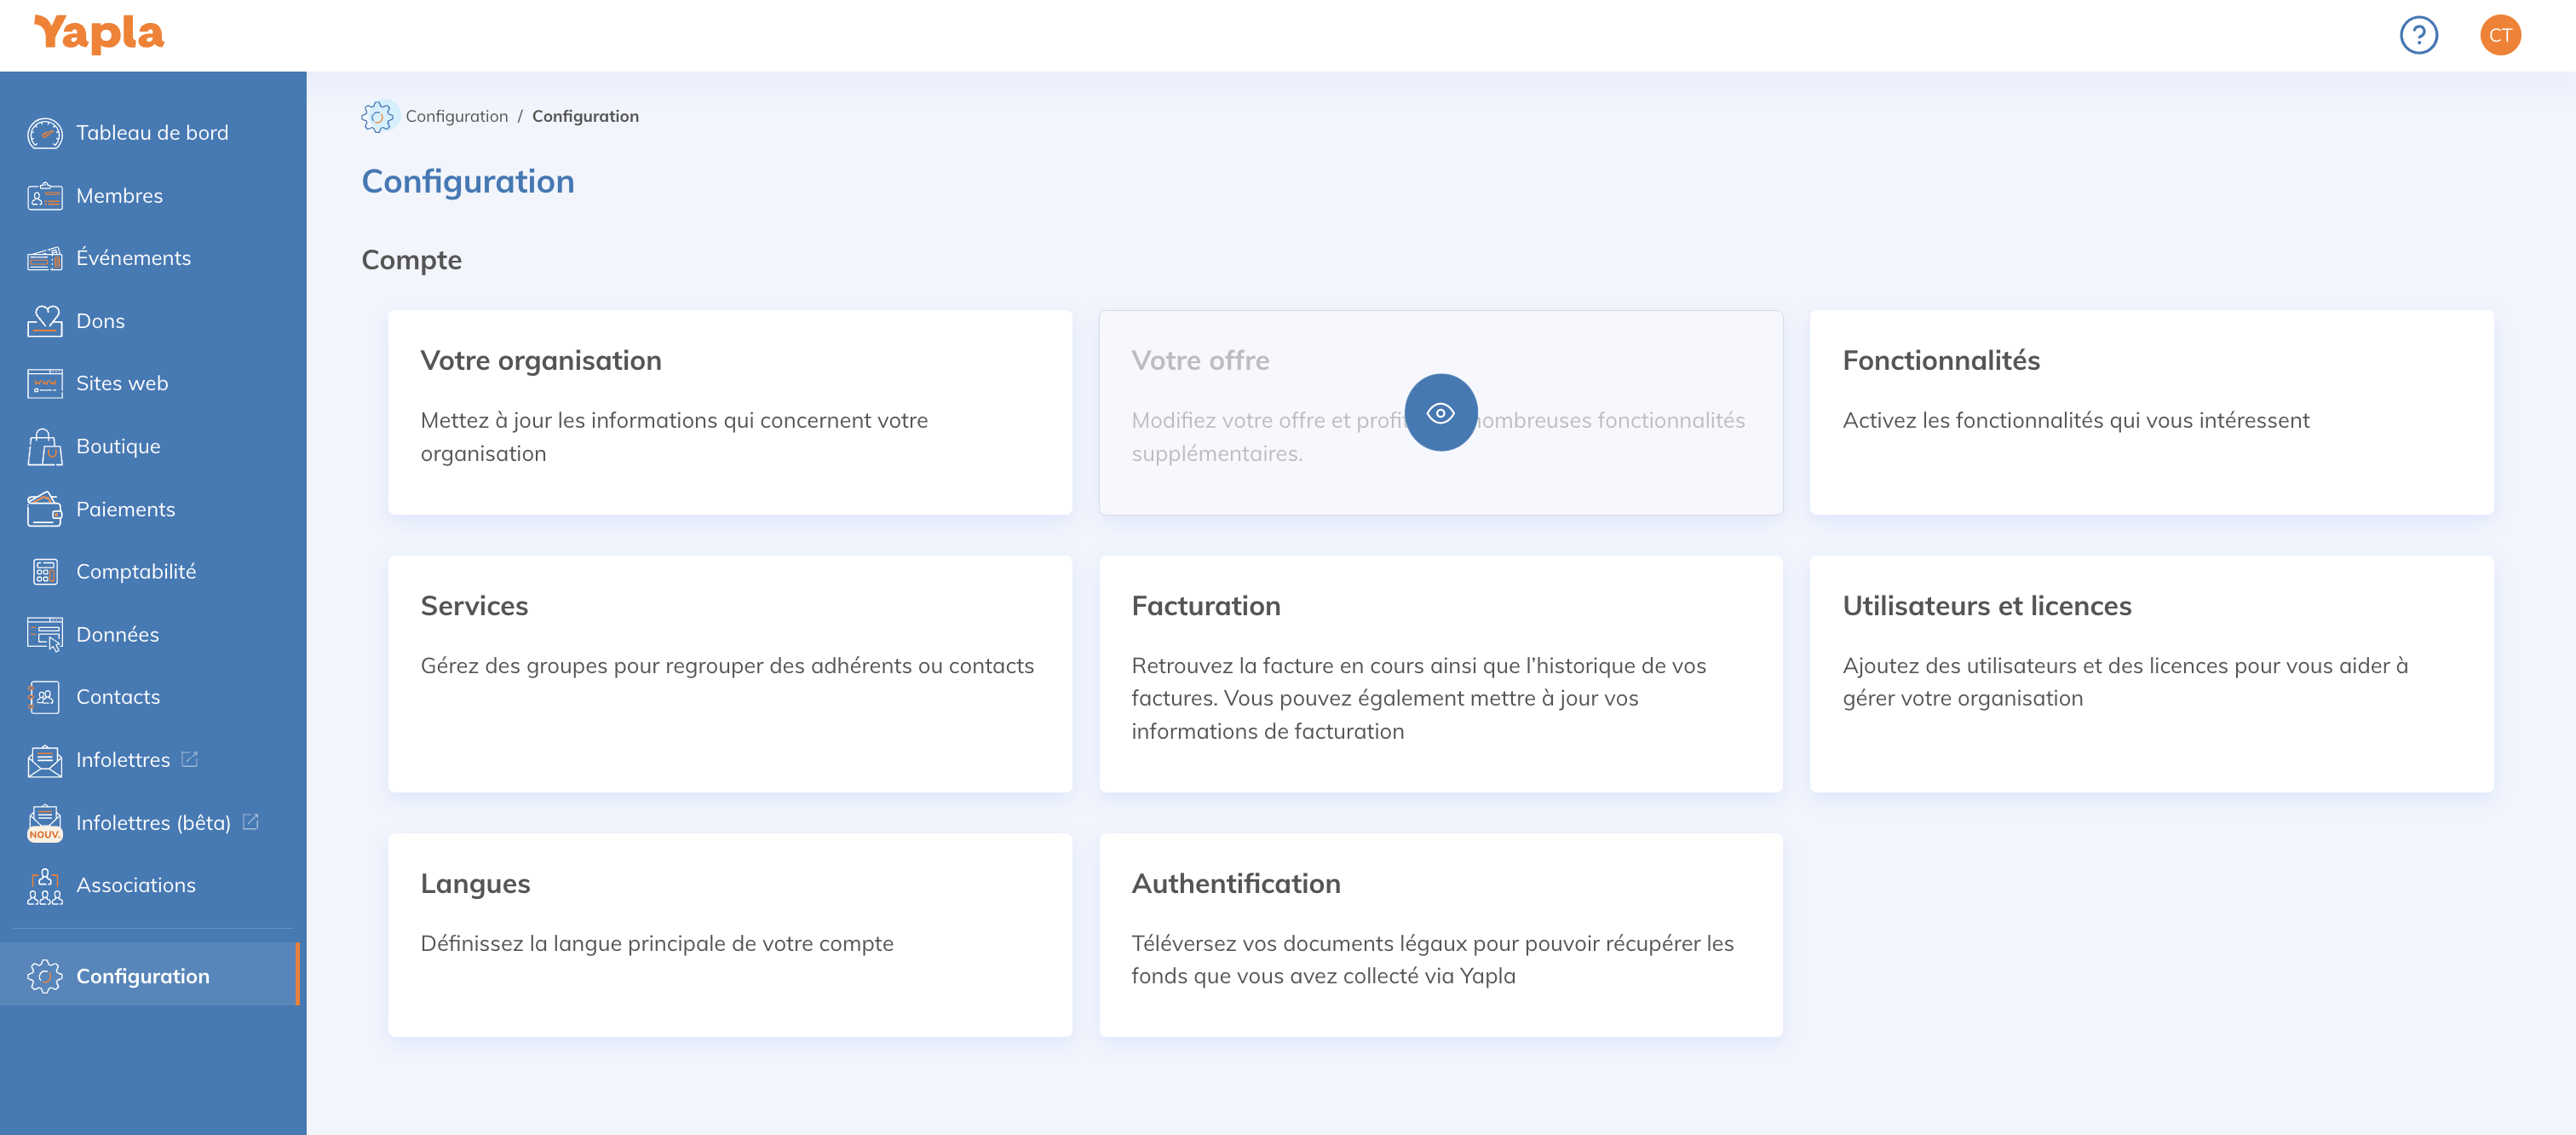
Task: Click the Membres sidebar icon
Action: (44, 196)
